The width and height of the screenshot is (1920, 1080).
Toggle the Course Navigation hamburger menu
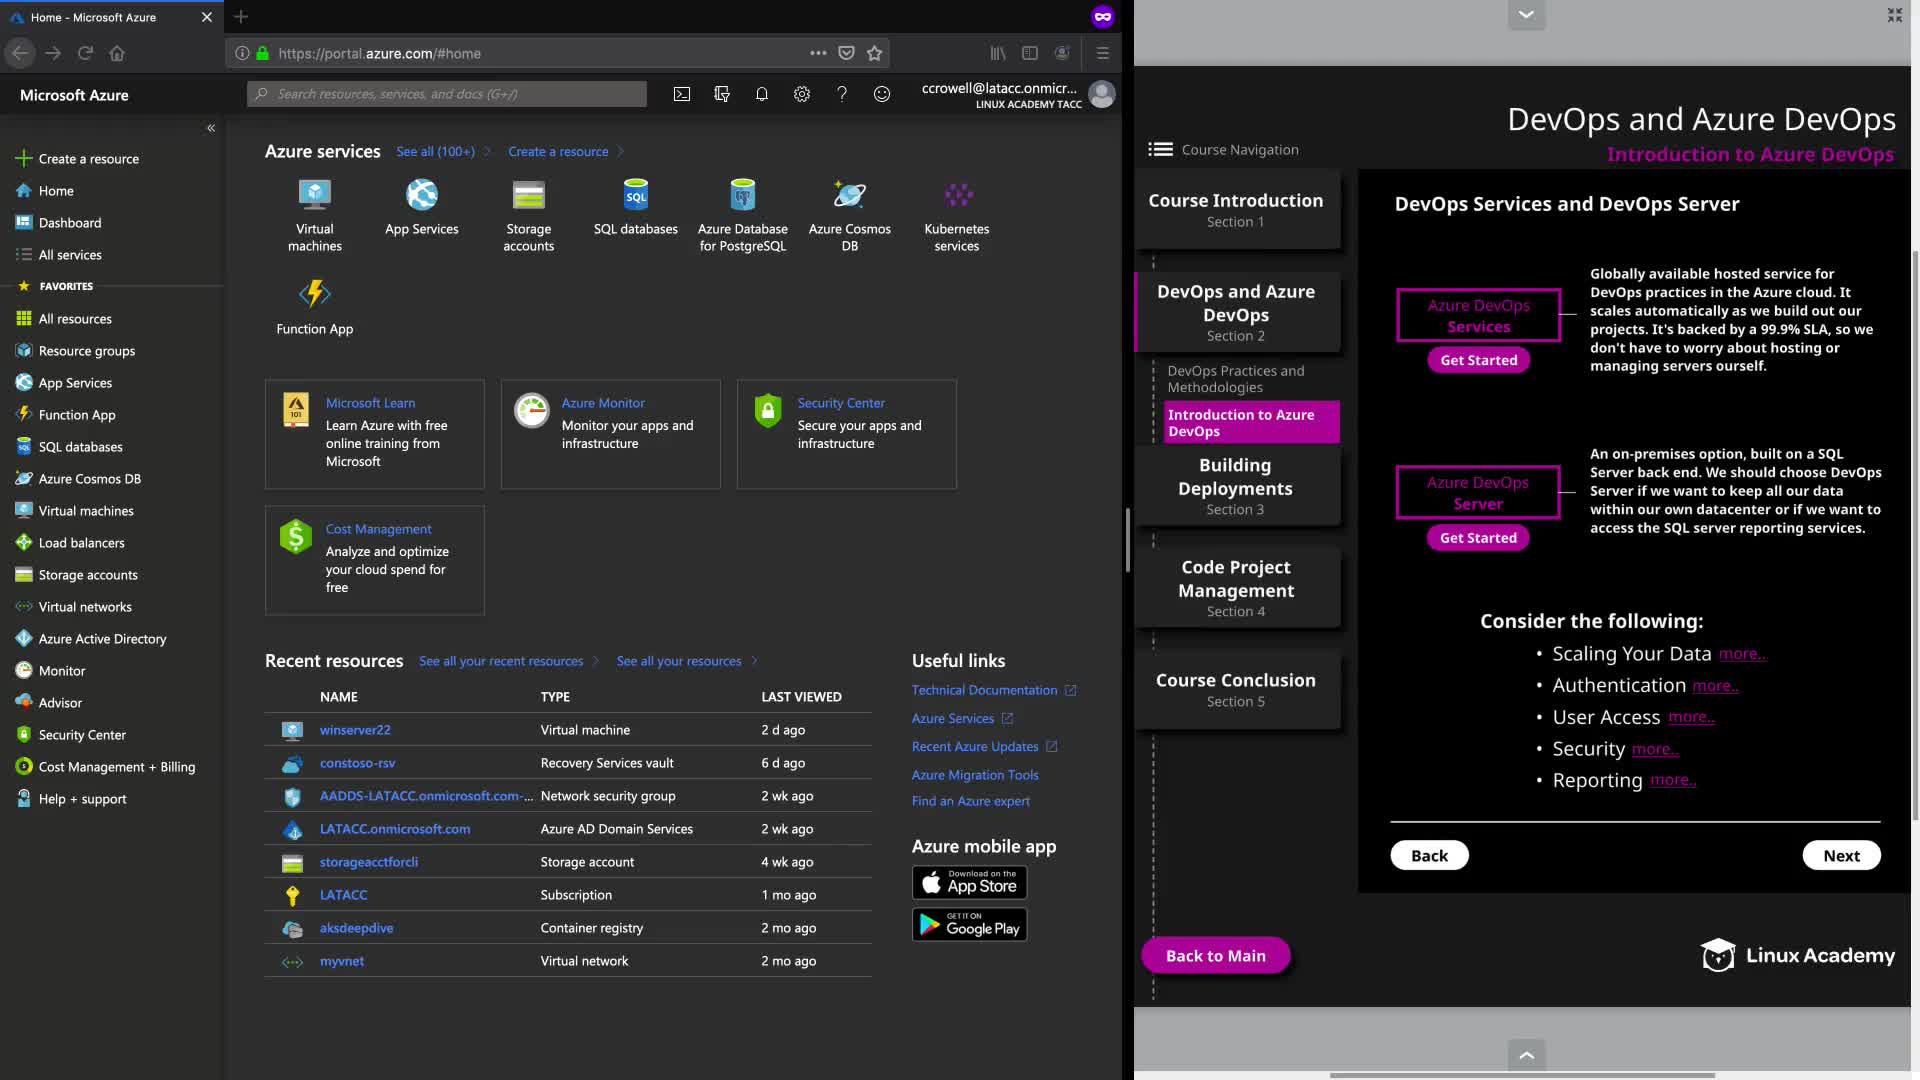coord(1160,149)
